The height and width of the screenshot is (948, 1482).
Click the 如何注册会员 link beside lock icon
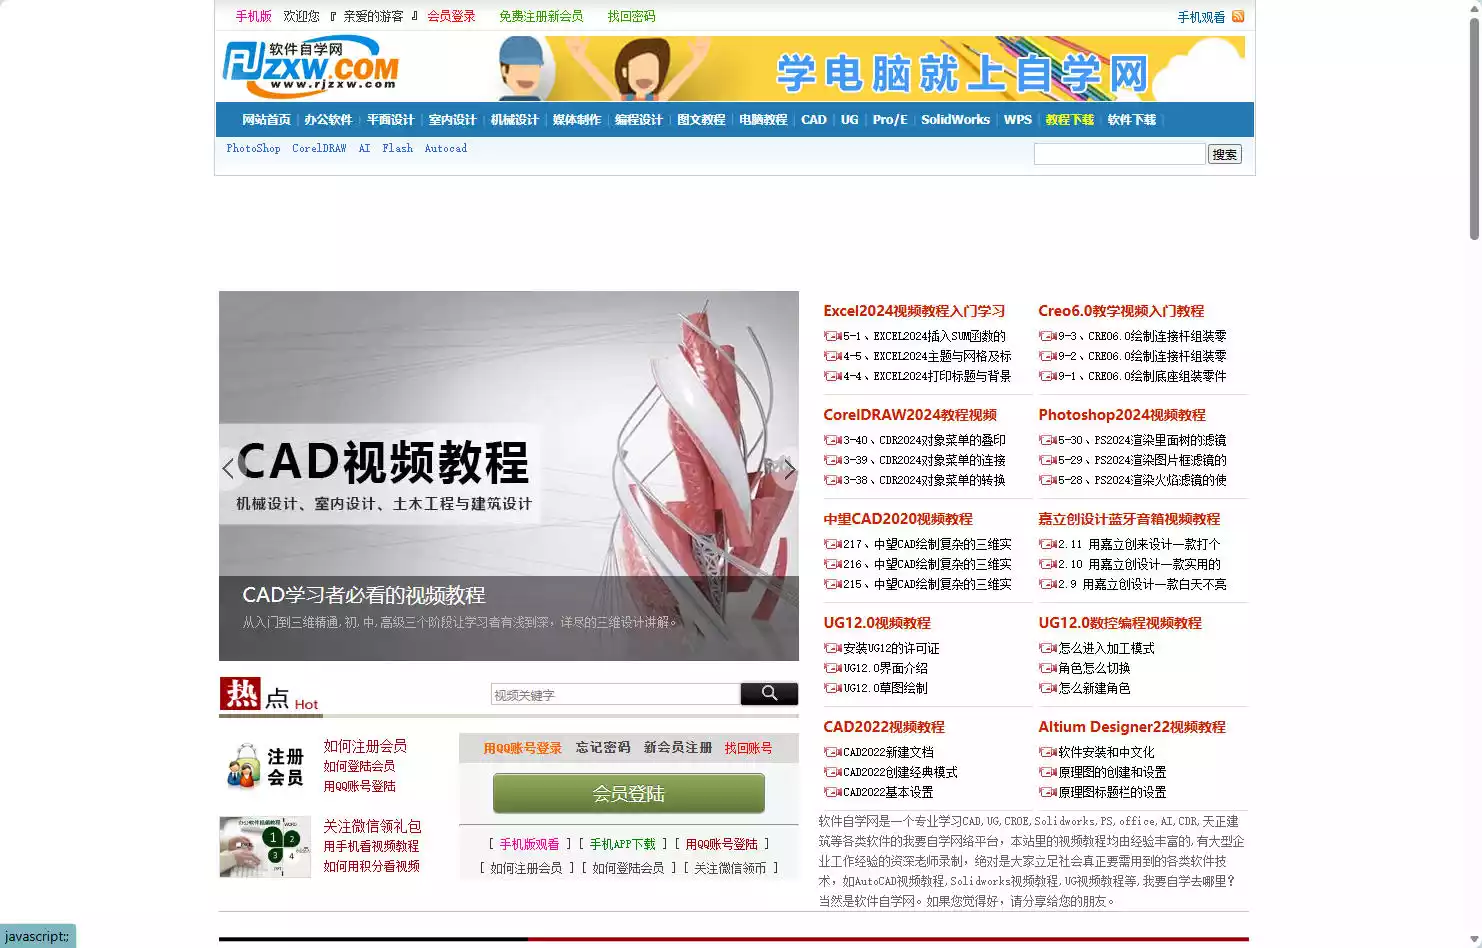(365, 746)
